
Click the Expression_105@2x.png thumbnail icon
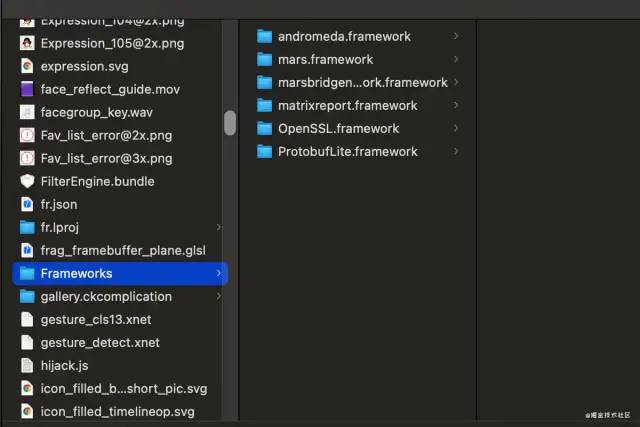27,43
